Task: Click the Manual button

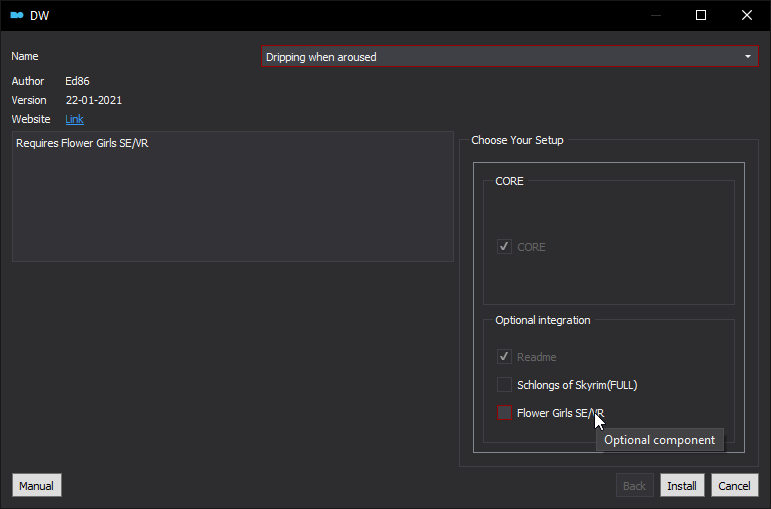Action: [x=36, y=485]
